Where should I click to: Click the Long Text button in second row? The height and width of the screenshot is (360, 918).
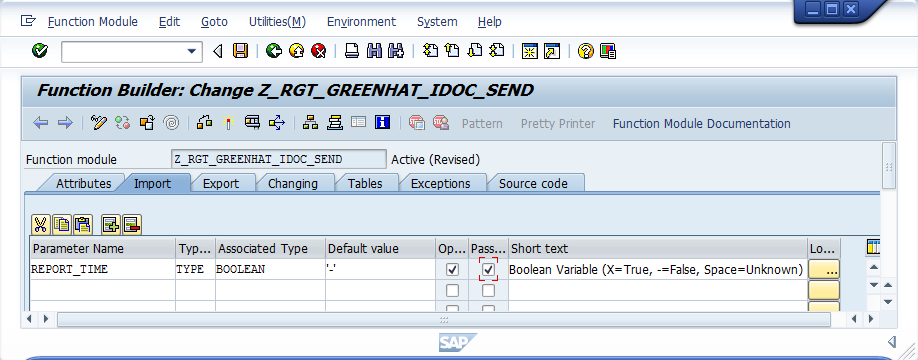(824, 290)
